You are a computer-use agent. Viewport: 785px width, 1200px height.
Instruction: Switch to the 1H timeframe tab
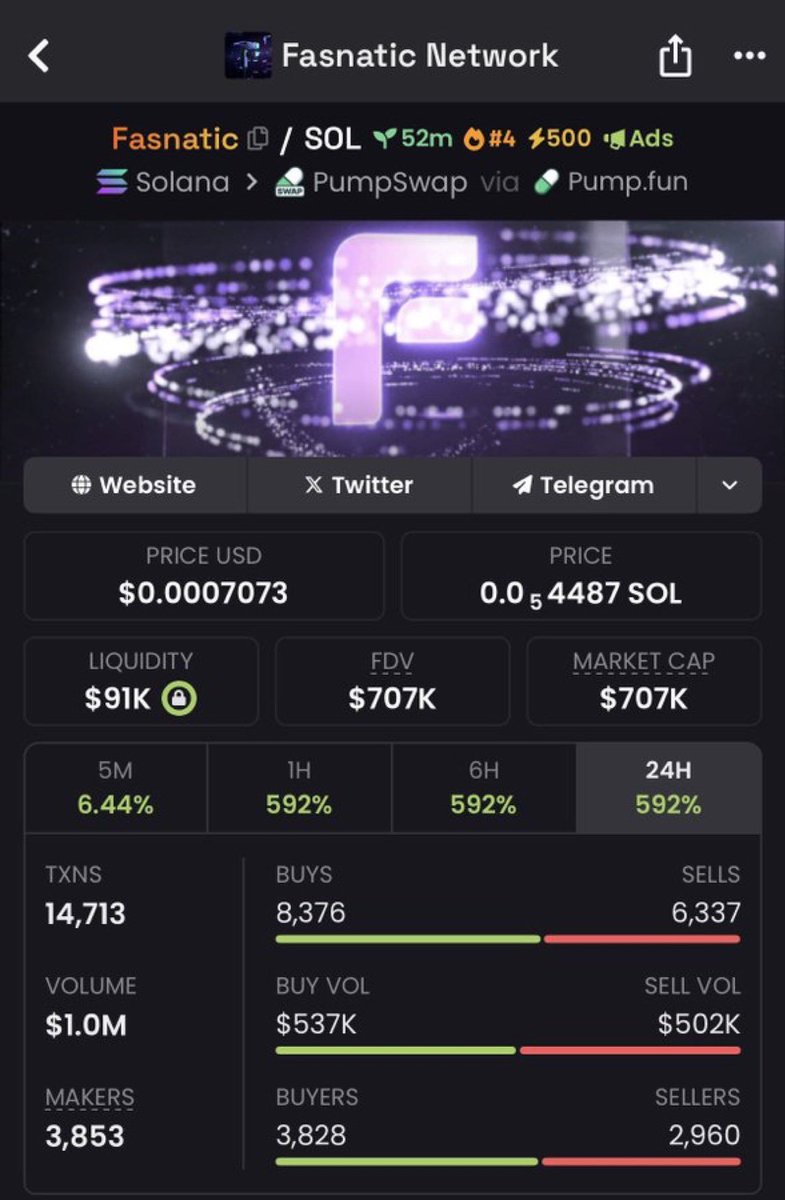pos(299,788)
